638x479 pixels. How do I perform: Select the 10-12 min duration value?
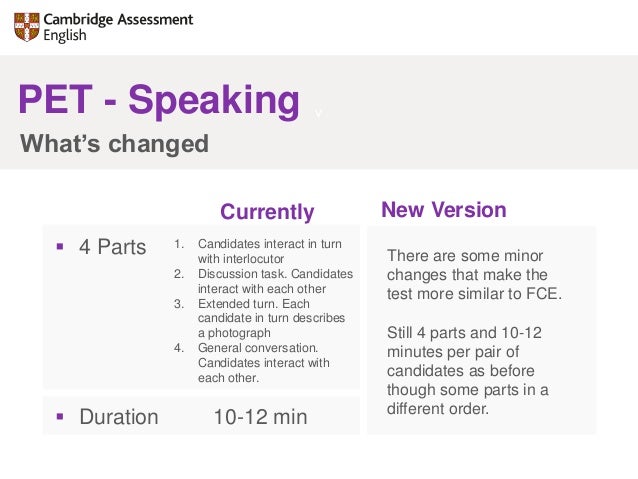[260, 417]
